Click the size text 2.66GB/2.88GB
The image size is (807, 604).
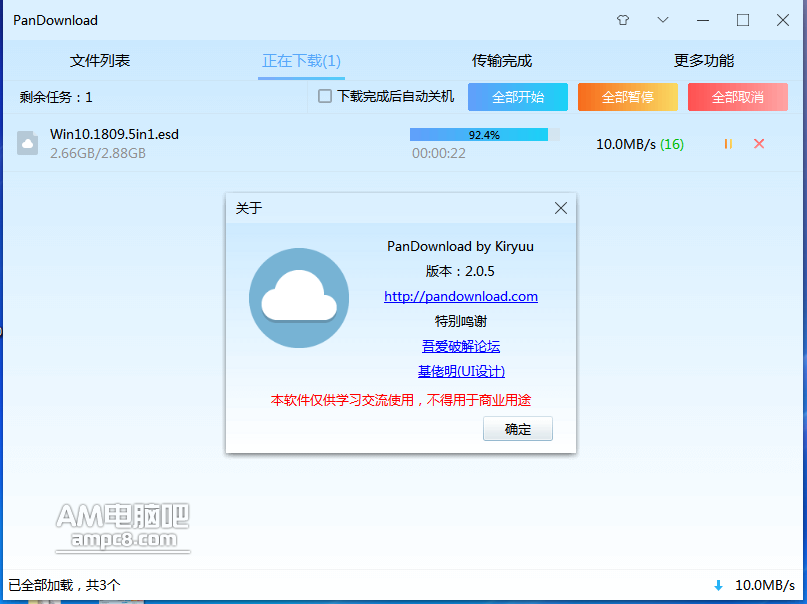point(98,153)
